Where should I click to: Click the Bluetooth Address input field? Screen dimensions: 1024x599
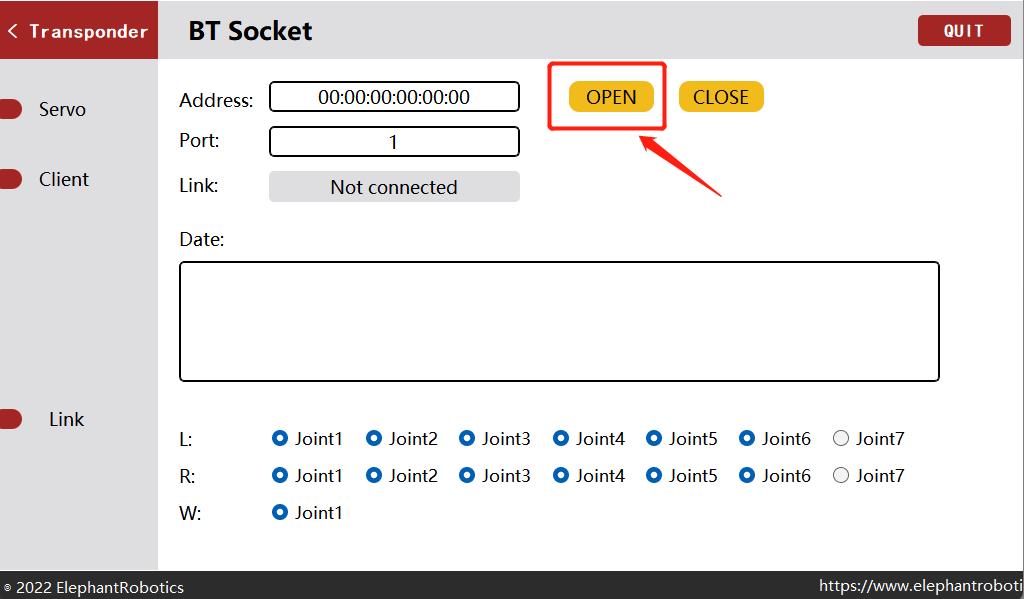[394, 97]
